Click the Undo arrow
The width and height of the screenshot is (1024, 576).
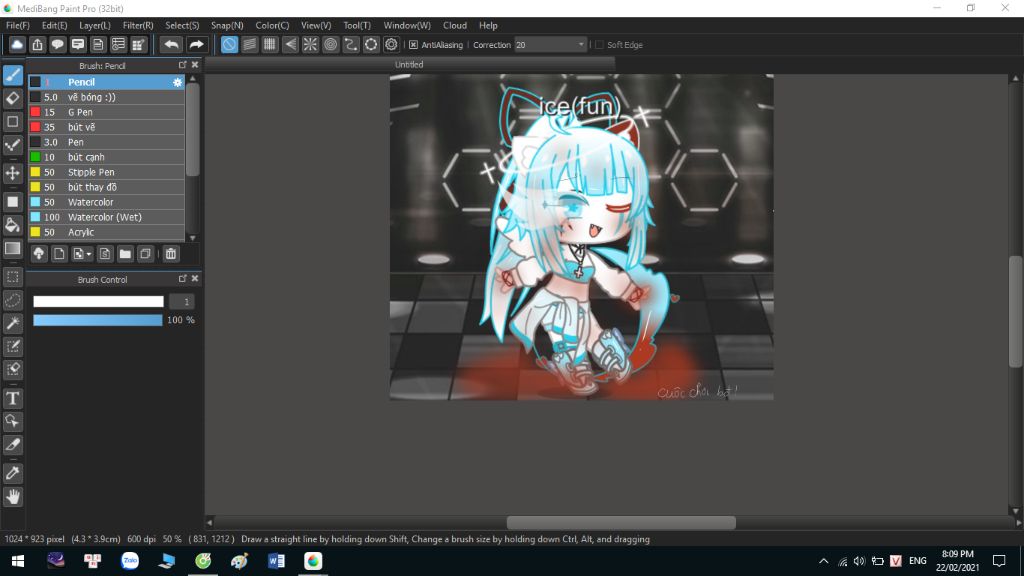171,44
